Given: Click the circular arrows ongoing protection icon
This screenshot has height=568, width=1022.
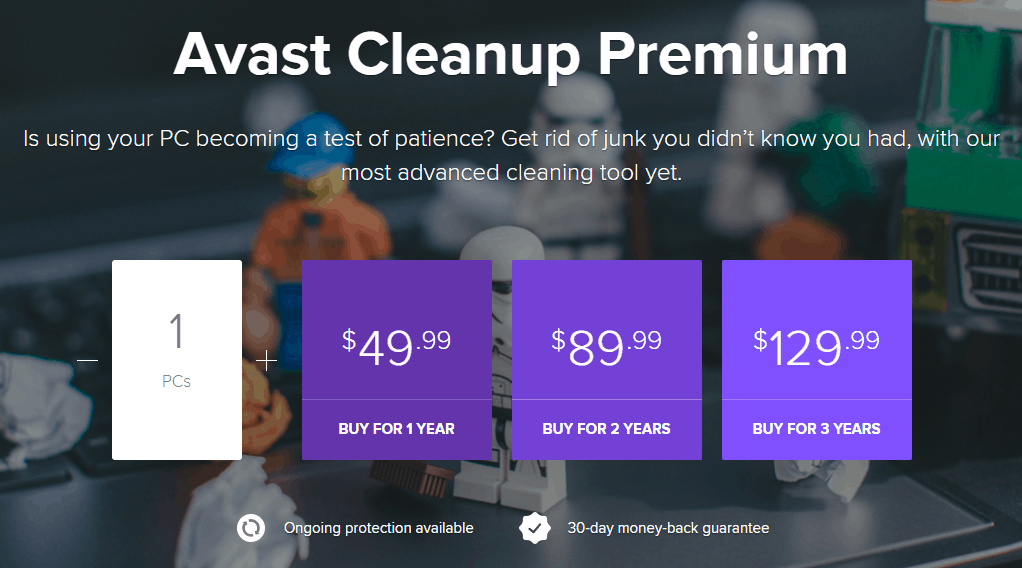Looking at the screenshot, I should coord(251,528).
